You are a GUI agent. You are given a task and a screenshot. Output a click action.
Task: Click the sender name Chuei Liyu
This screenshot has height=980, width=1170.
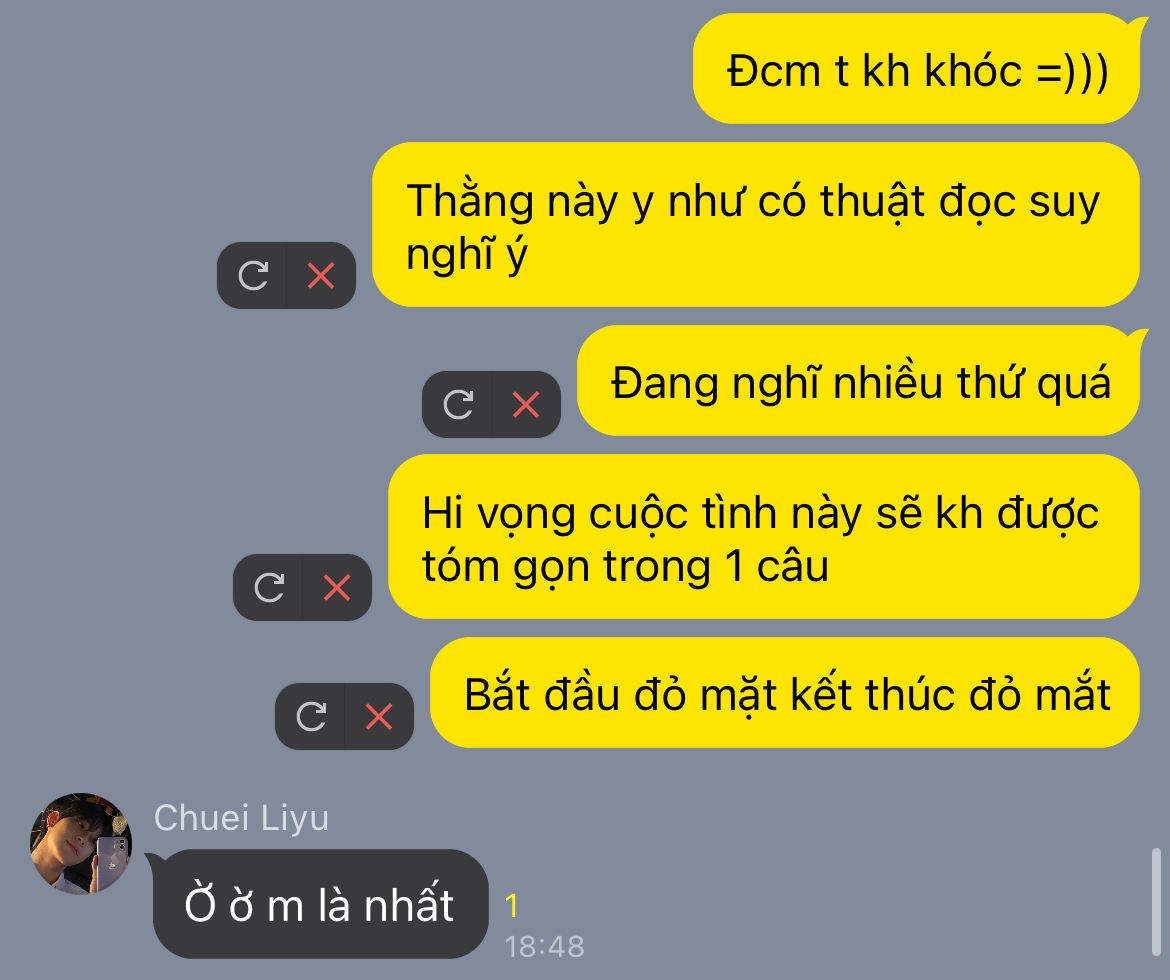tap(241, 818)
